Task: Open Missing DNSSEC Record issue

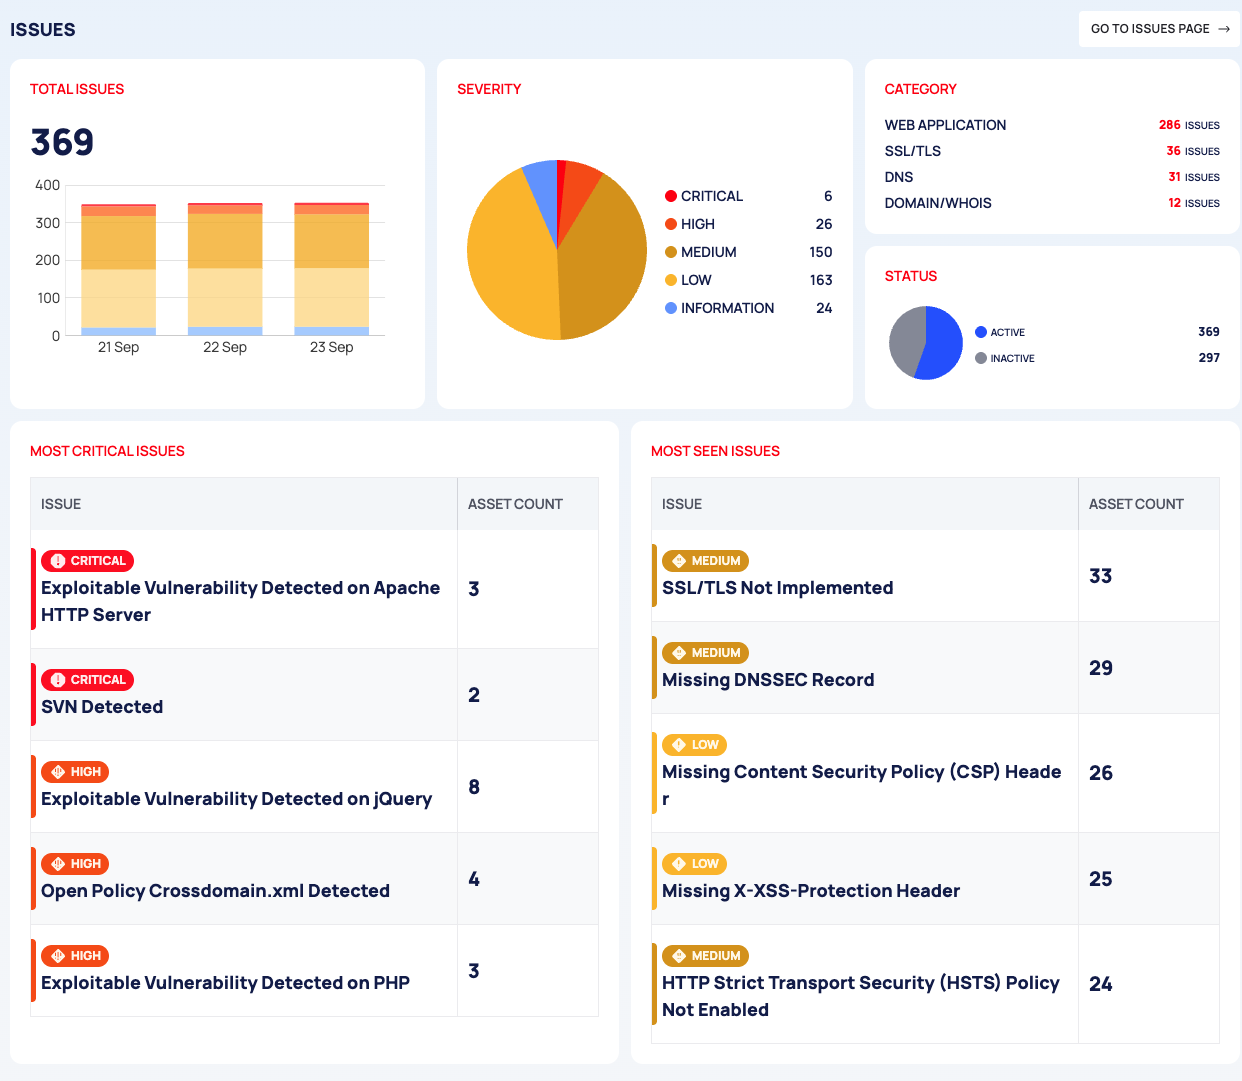Action: [x=768, y=680]
